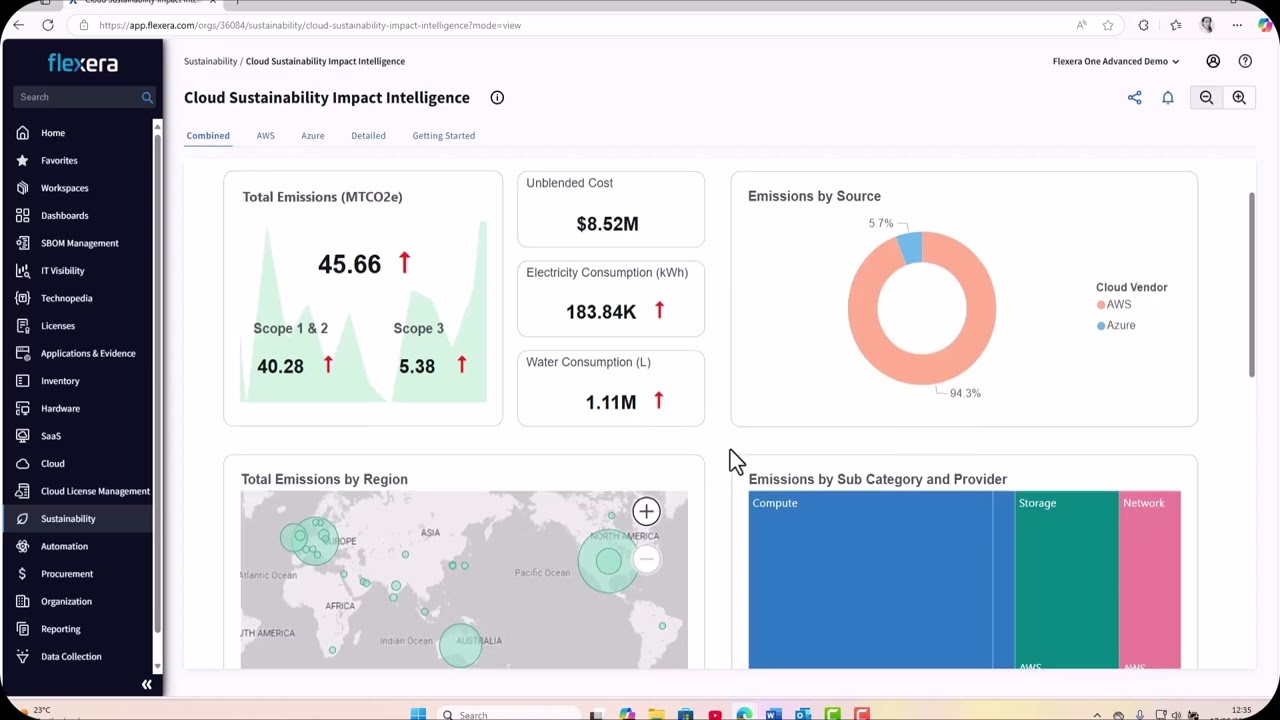The height and width of the screenshot is (720, 1280).
Task: Collapse the sidebar with double-chevron icon
Action: 146,685
